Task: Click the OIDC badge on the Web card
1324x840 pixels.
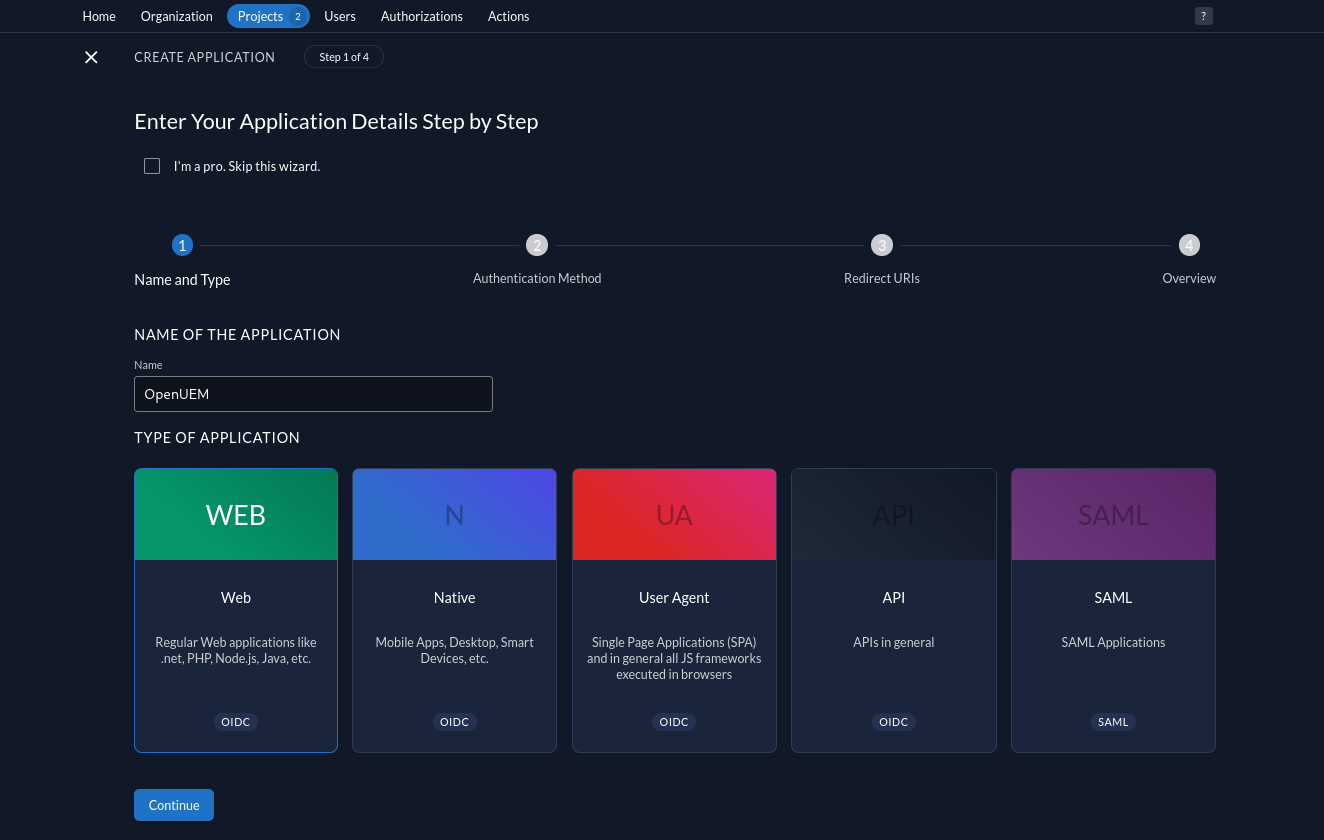Action: tap(236, 721)
